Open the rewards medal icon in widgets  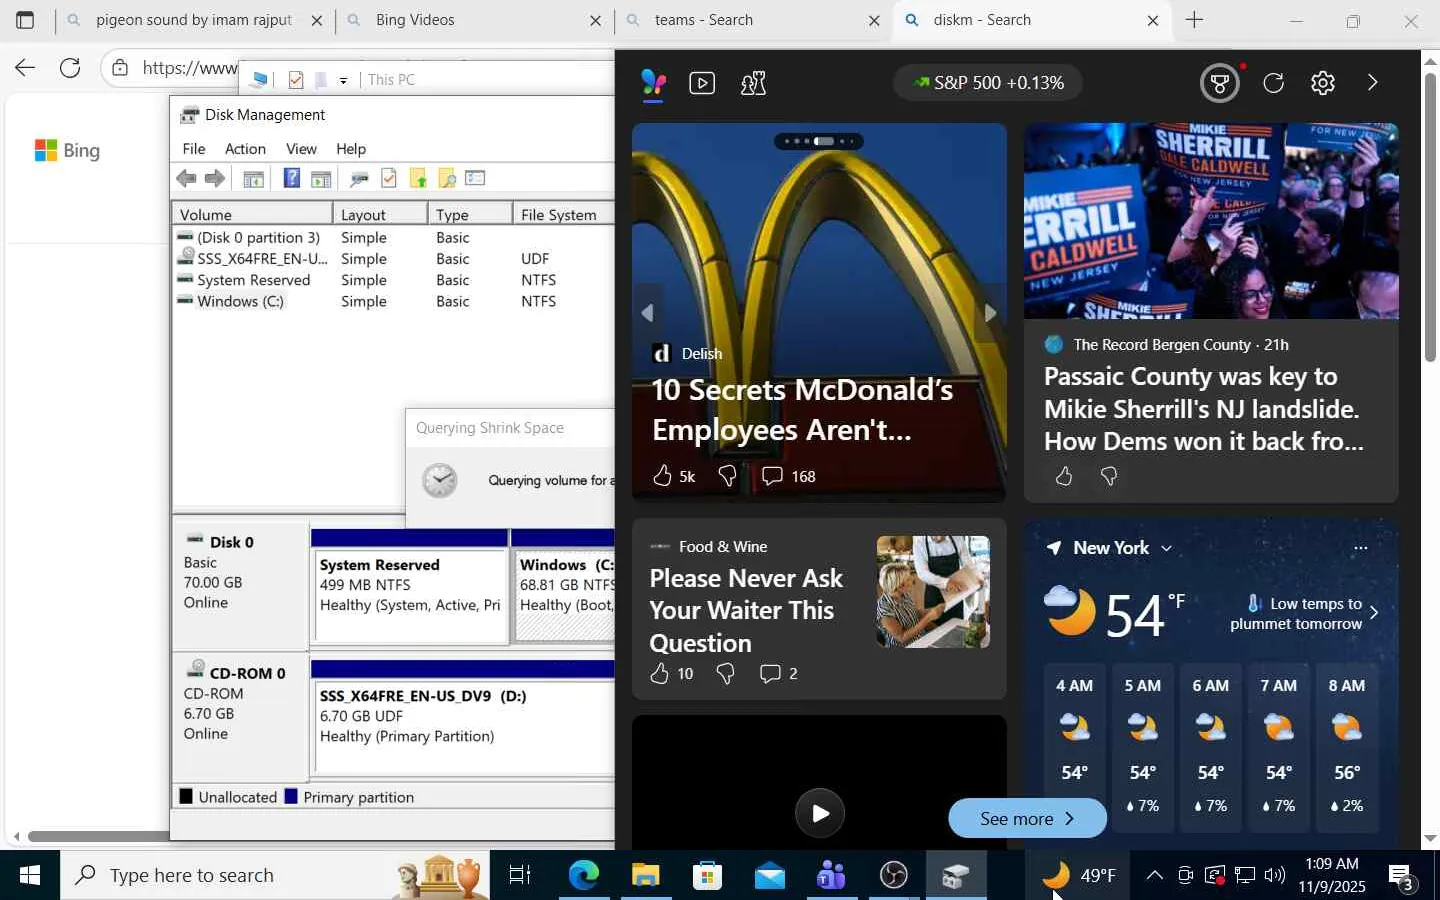1220,83
